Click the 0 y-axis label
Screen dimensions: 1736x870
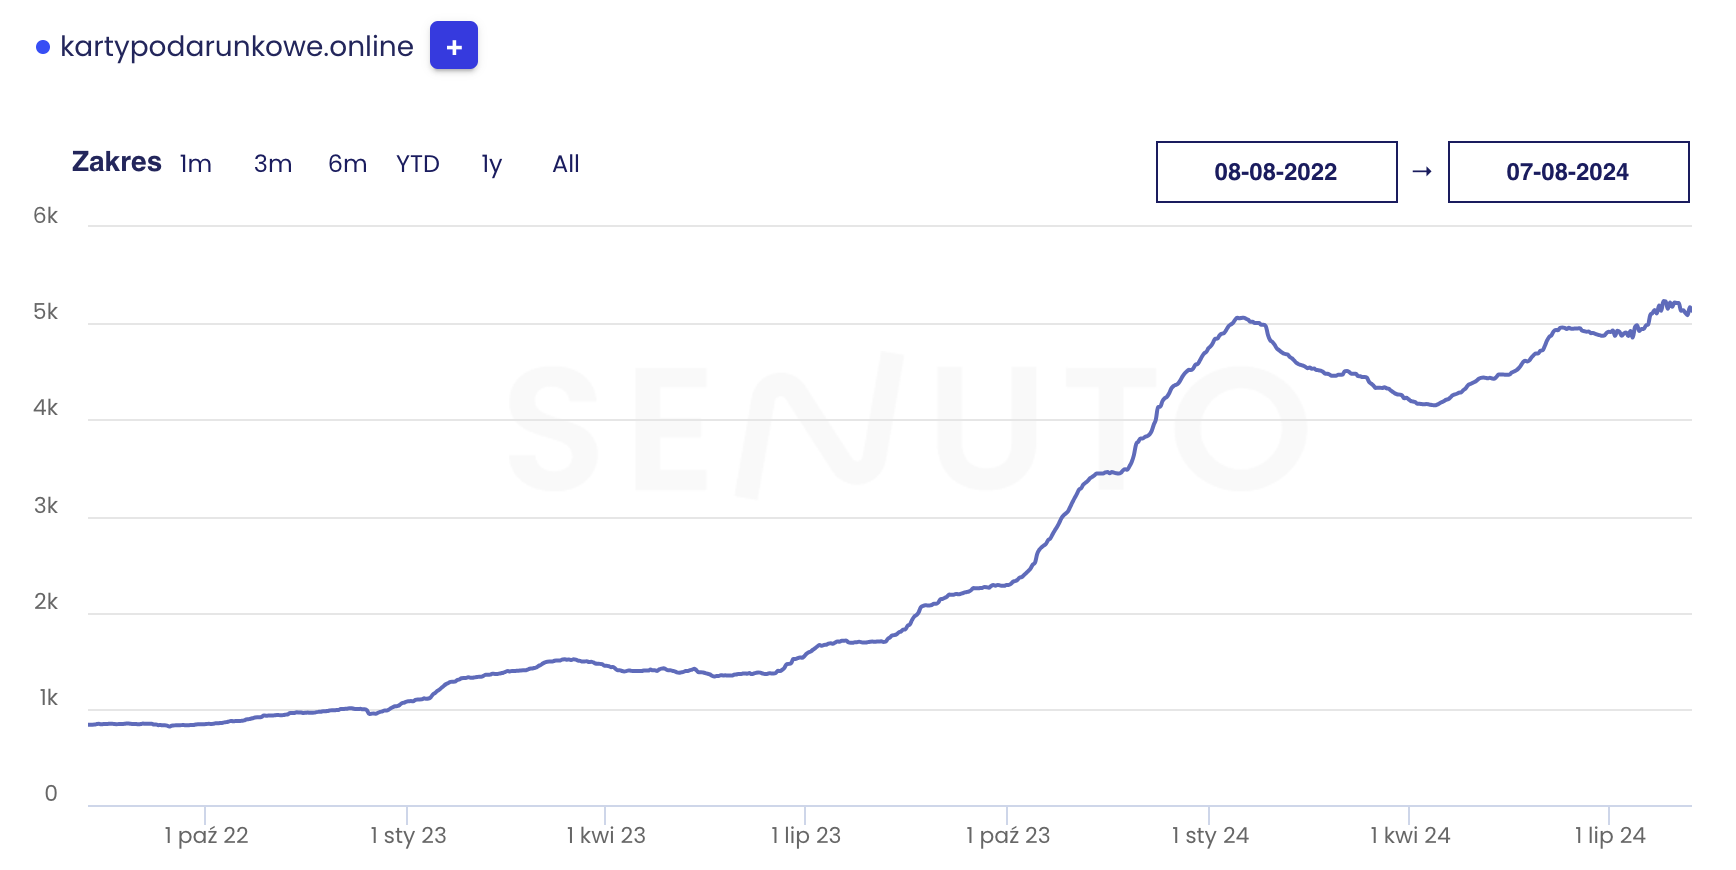51,794
